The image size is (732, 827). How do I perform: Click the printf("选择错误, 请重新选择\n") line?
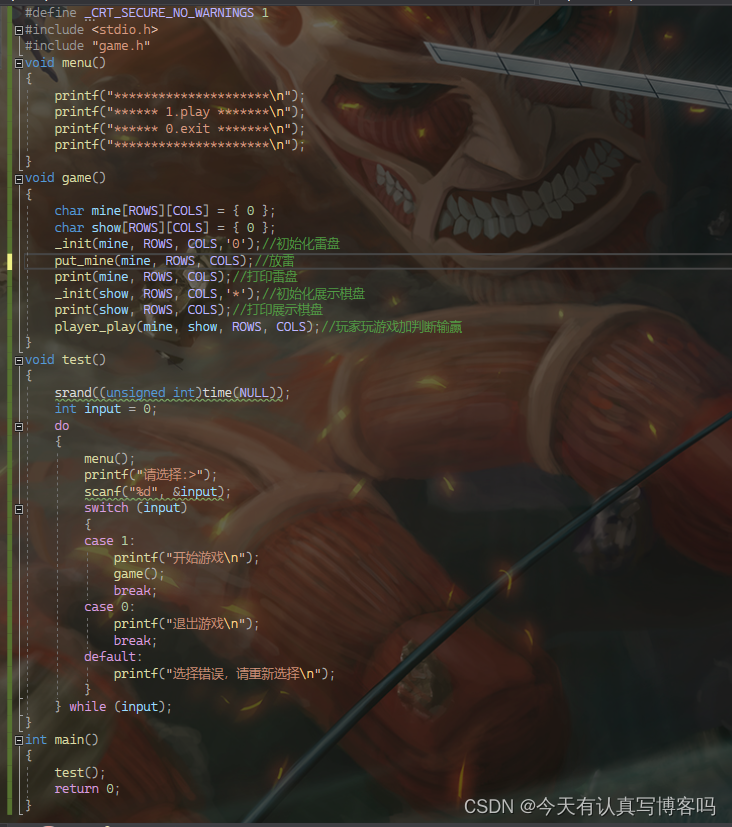click(x=224, y=674)
